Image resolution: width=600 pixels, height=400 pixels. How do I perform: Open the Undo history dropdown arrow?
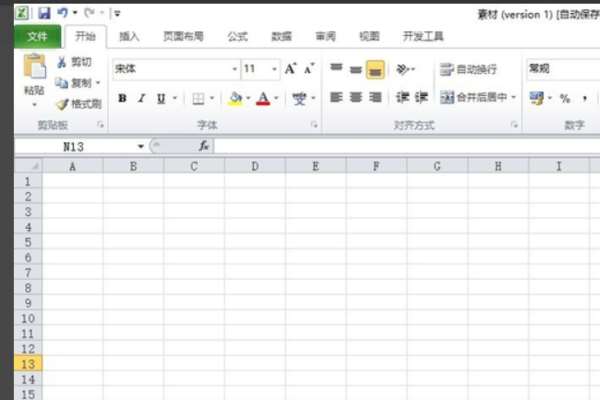[75, 13]
